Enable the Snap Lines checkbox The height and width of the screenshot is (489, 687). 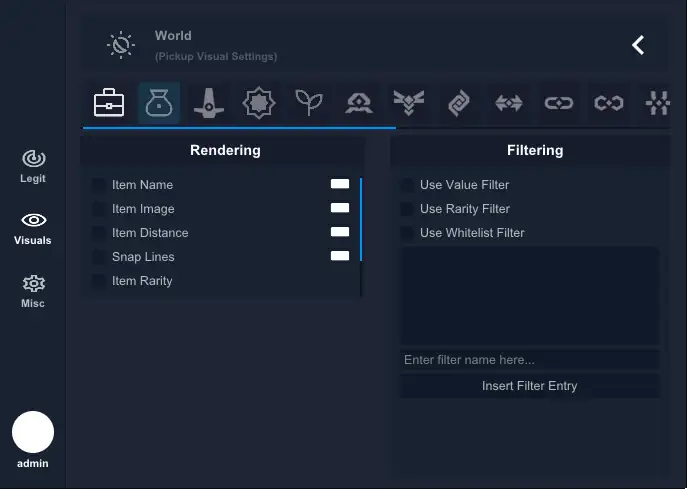click(x=99, y=257)
